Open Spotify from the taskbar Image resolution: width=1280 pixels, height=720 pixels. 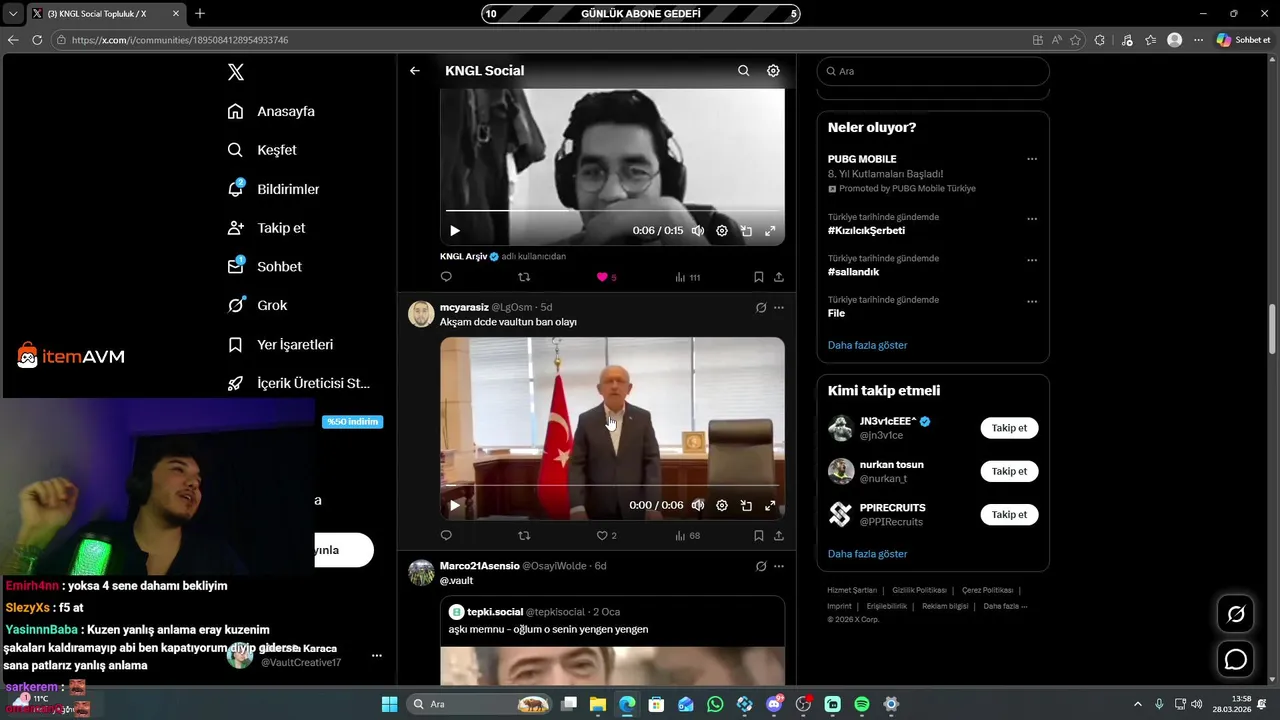point(862,704)
